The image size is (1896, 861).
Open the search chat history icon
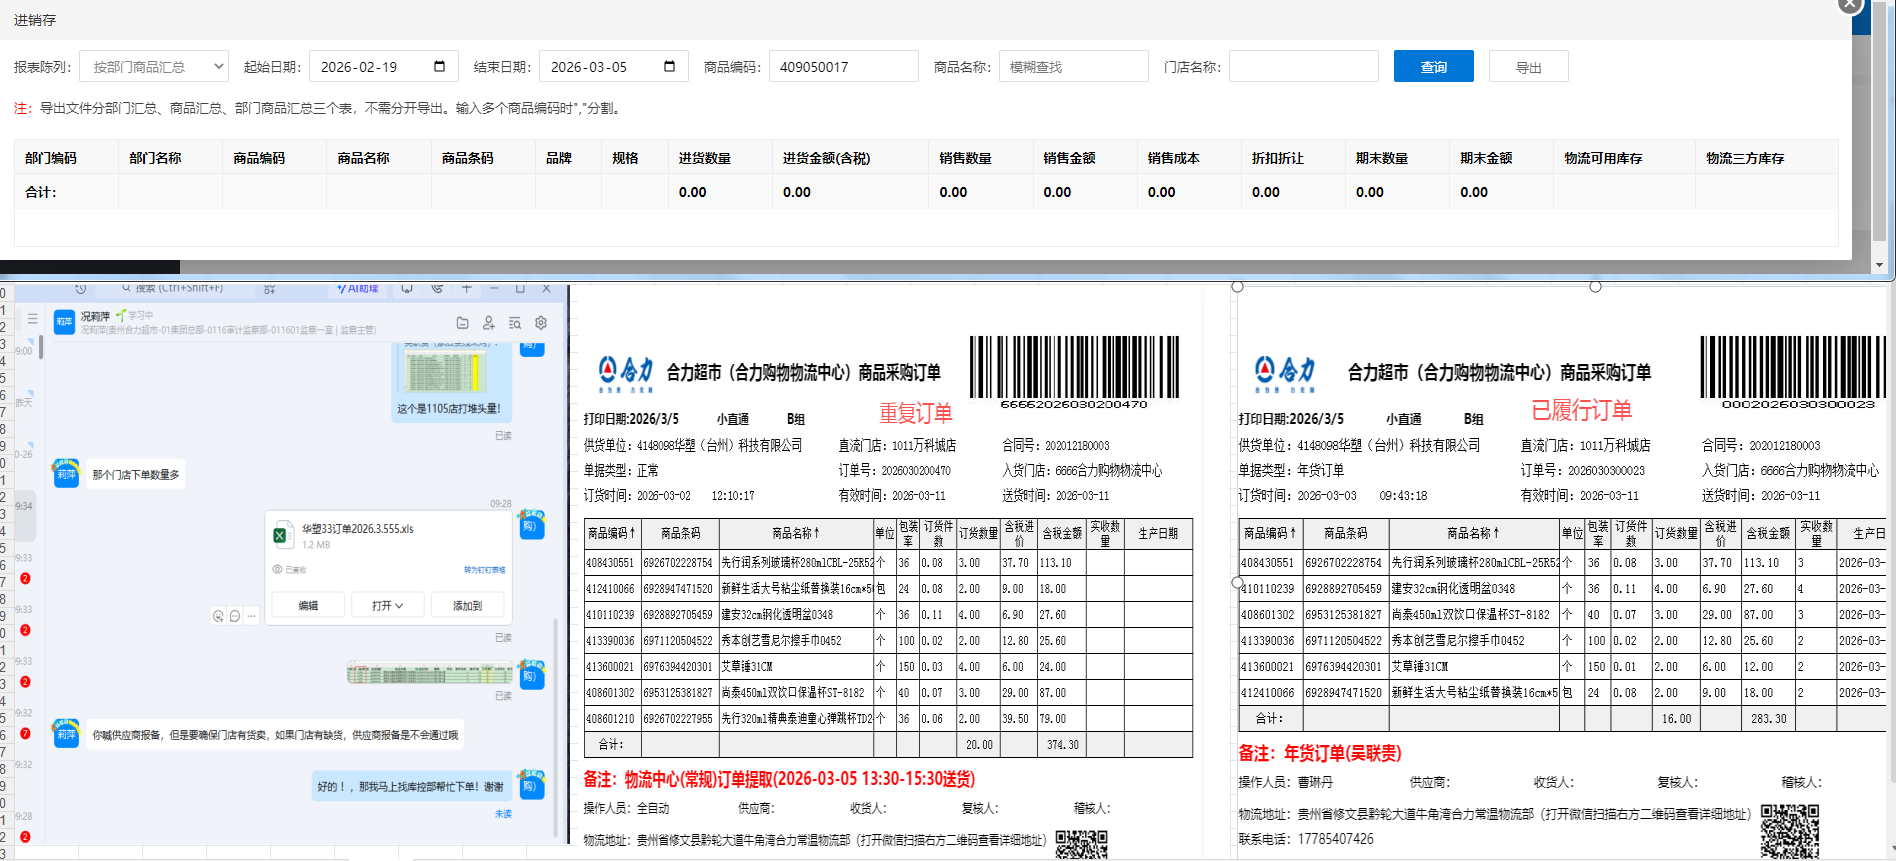514,323
